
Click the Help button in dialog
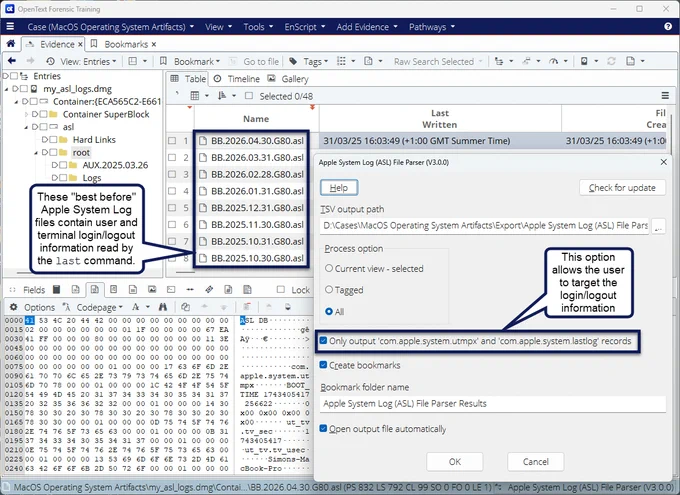click(x=339, y=187)
